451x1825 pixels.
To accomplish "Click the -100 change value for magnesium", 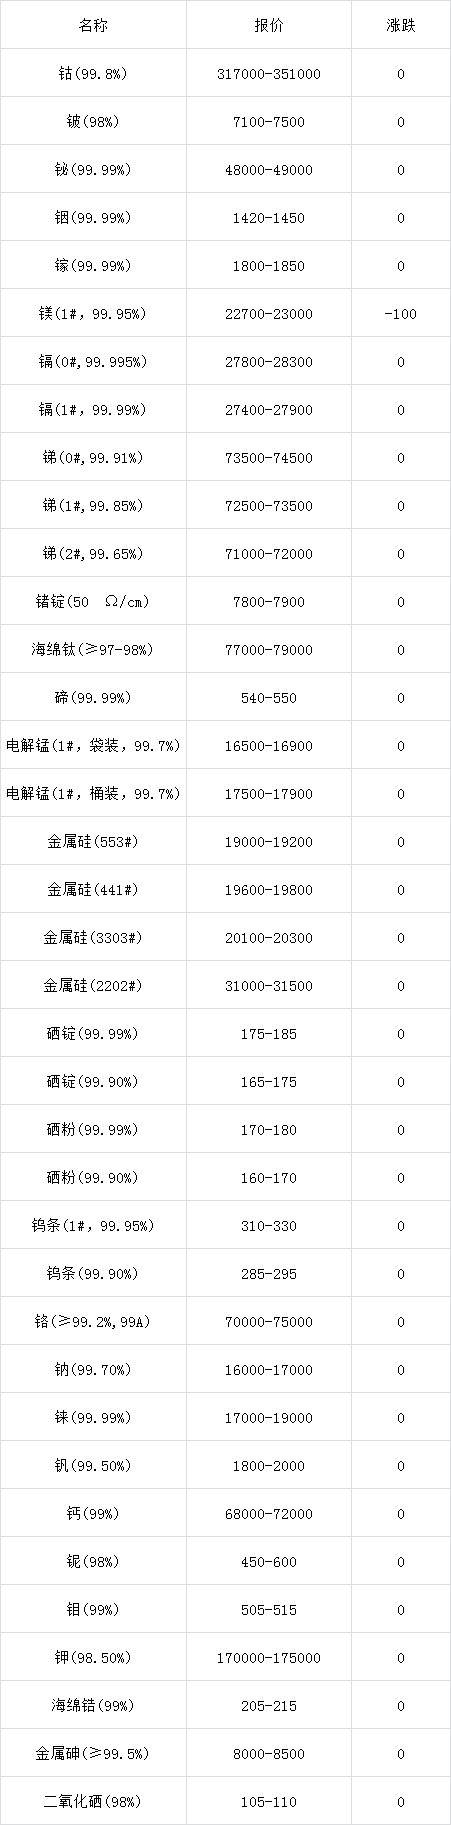I will (400, 314).
